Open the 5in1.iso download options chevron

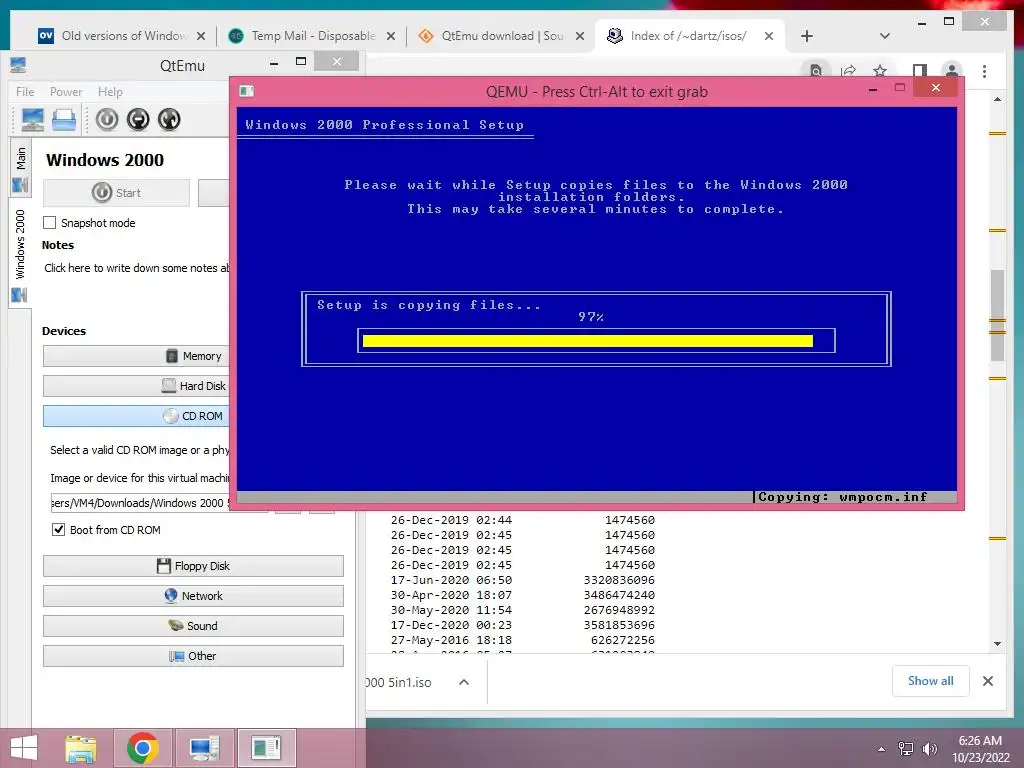(464, 682)
